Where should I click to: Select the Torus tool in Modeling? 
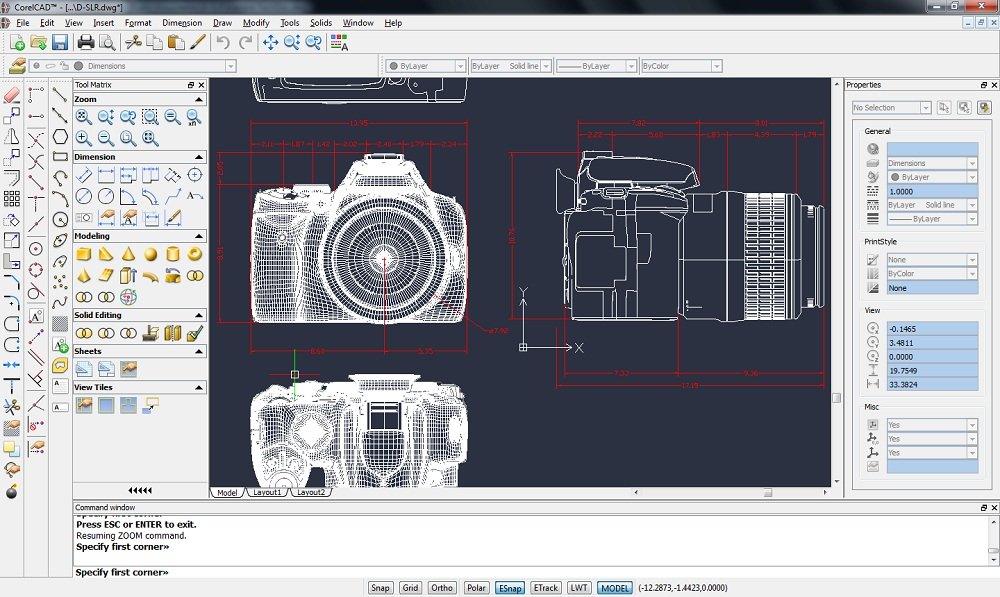click(x=194, y=254)
